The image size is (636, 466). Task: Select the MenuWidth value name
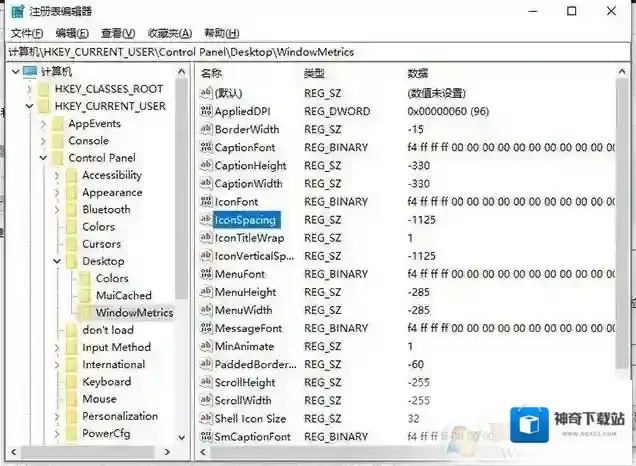(x=243, y=310)
